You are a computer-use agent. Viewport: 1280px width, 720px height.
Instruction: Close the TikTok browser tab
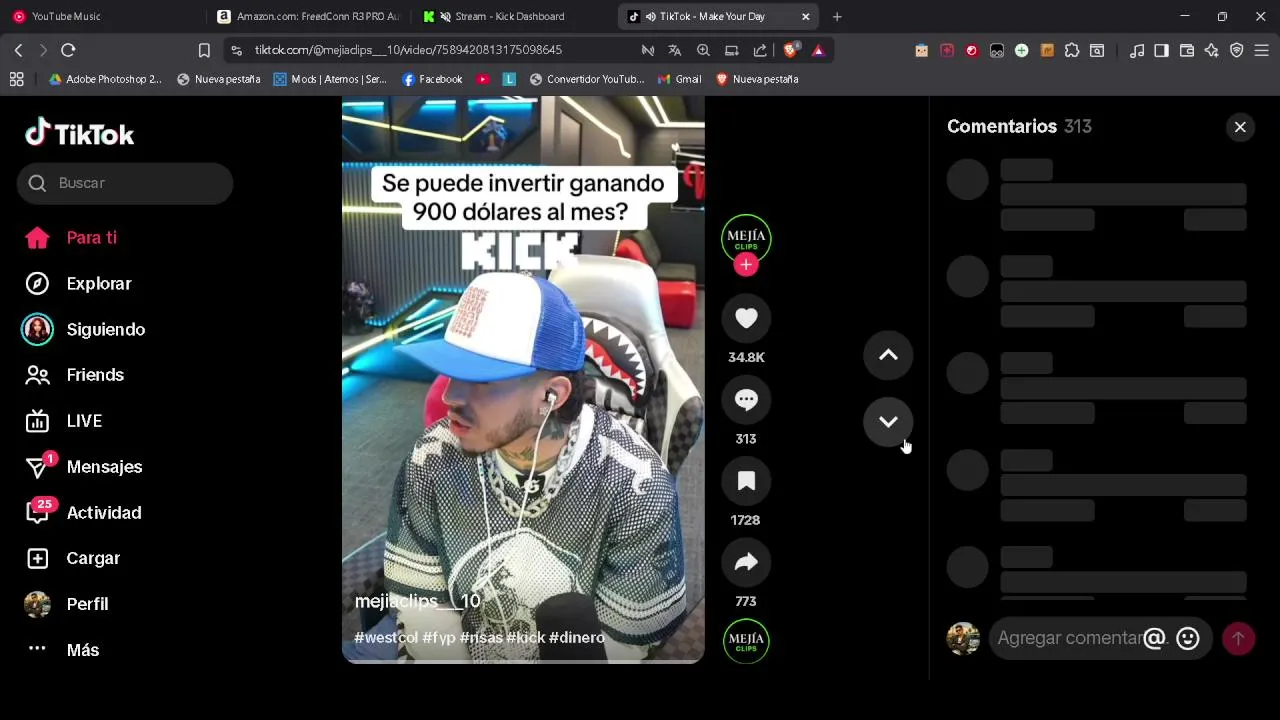tap(805, 16)
